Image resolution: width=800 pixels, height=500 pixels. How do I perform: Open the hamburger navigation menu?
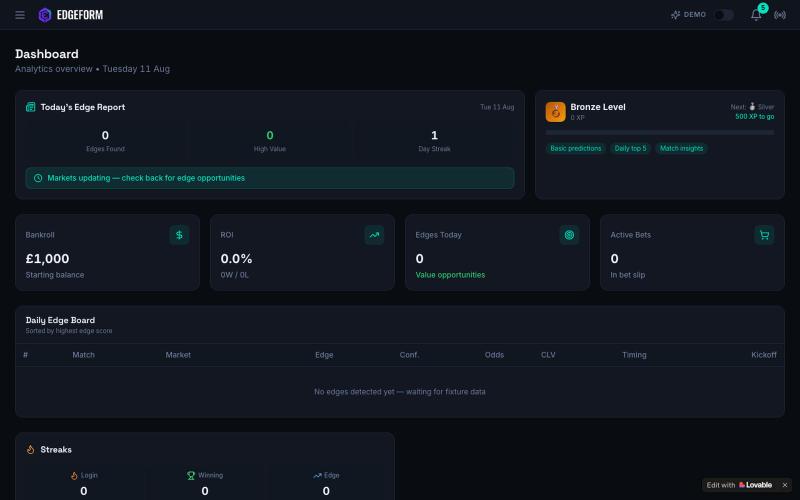coord(20,15)
